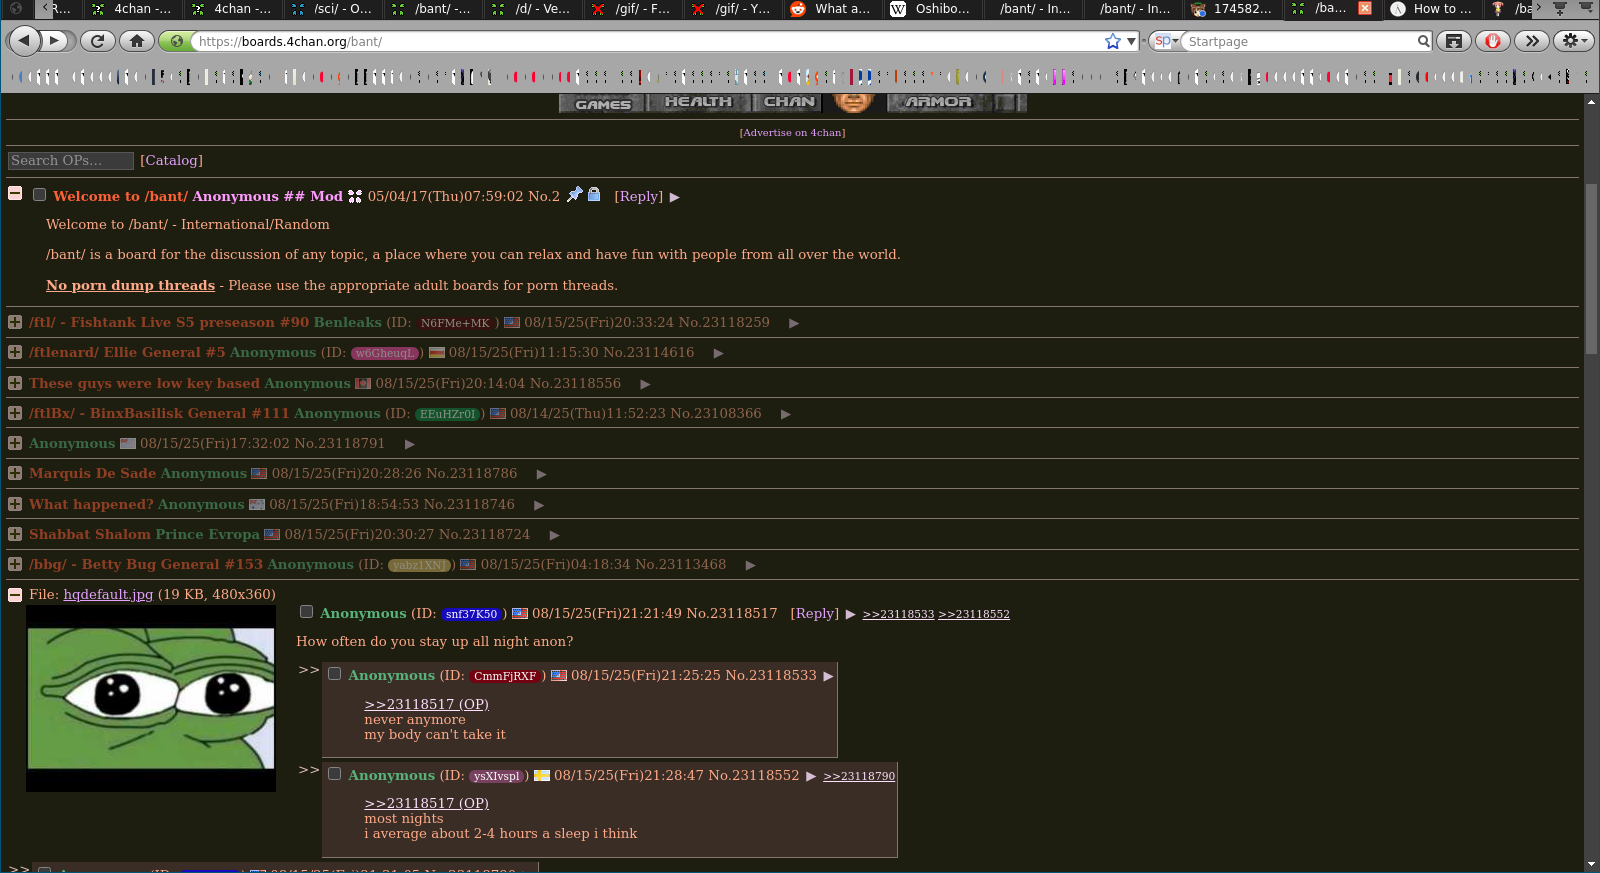Switch to the 174582... tab
This screenshot has height=873, width=1600.
(x=1233, y=9)
